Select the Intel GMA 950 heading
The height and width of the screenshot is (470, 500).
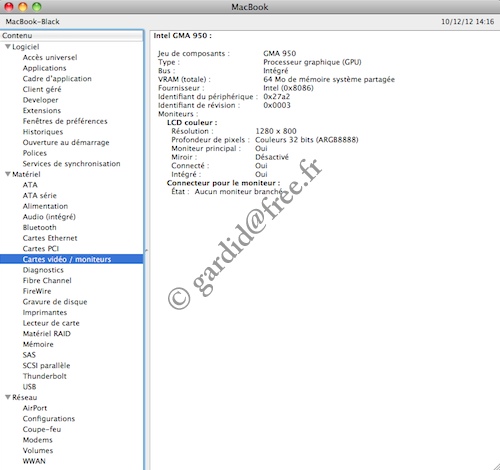pyautogui.click(x=182, y=36)
